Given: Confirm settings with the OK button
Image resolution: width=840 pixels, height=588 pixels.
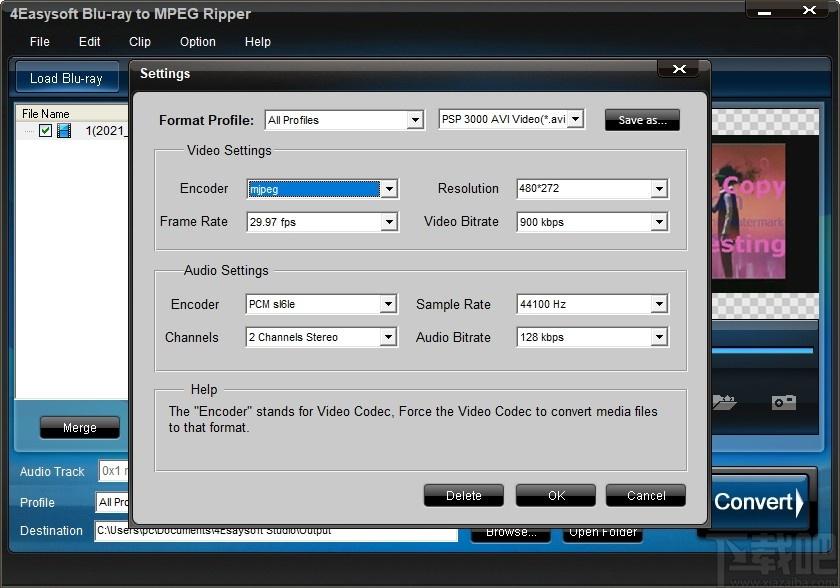Looking at the screenshot, I should [x=556, y=495].
